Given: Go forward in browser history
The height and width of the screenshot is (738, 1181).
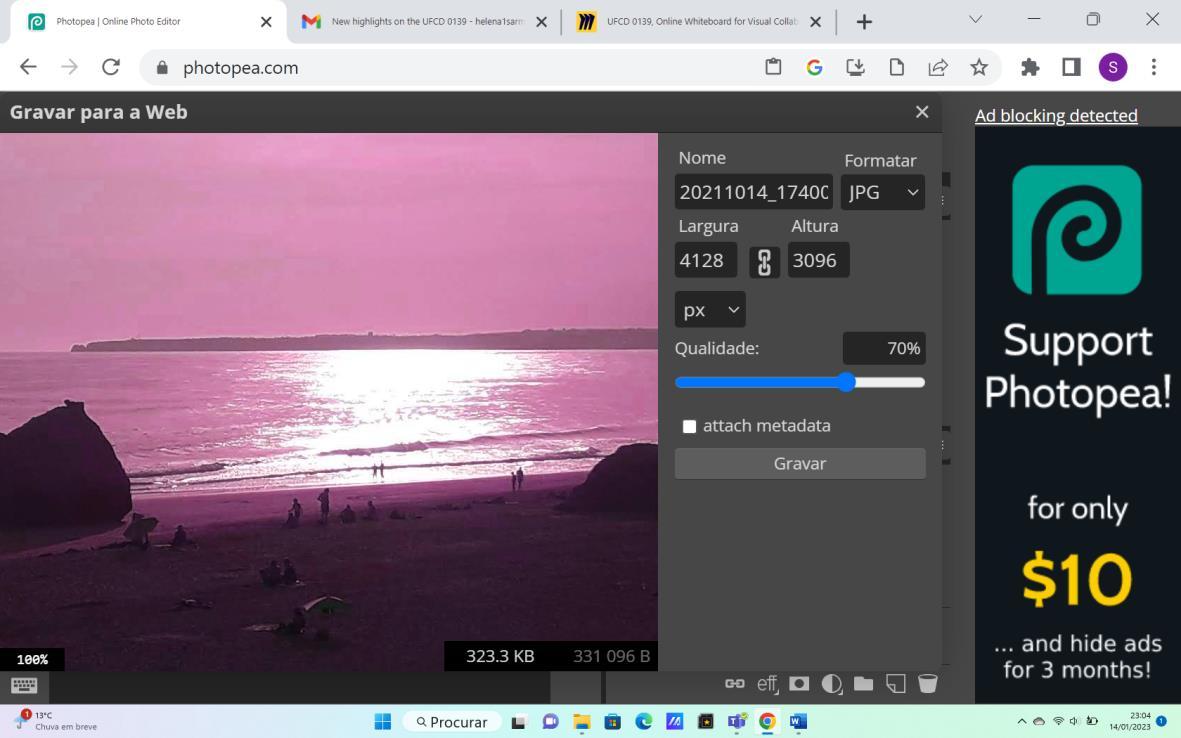Looking at the screenshot, I should 69,68.
